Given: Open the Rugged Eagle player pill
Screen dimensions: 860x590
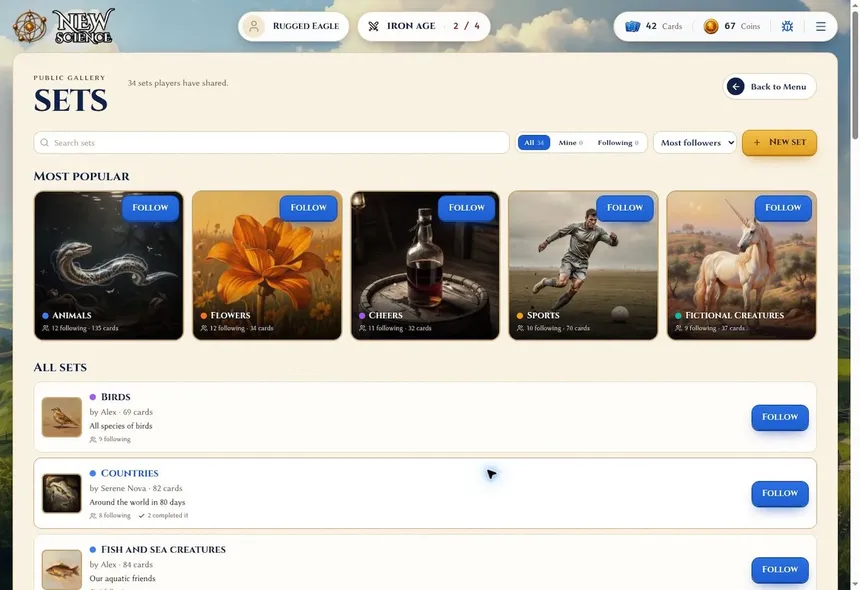Looking at the screenshot, I should coord(293,26).
